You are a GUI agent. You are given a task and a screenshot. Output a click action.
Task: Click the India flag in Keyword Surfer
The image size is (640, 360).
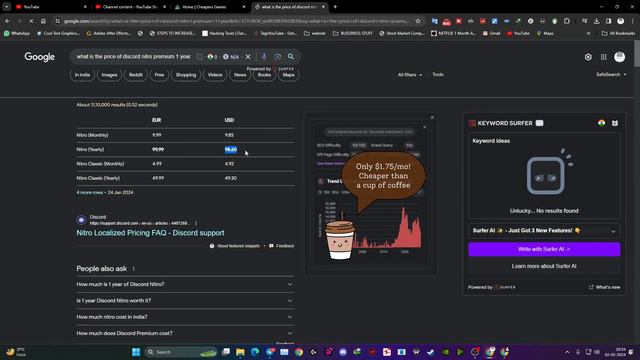pos(602,123)
